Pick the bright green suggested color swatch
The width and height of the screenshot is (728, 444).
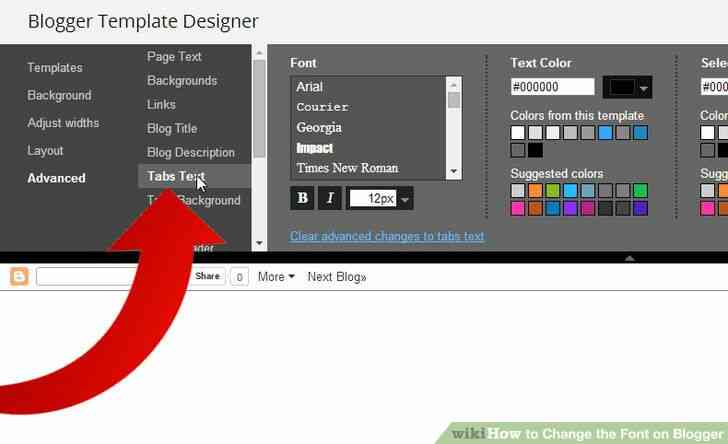click(640, 190)
